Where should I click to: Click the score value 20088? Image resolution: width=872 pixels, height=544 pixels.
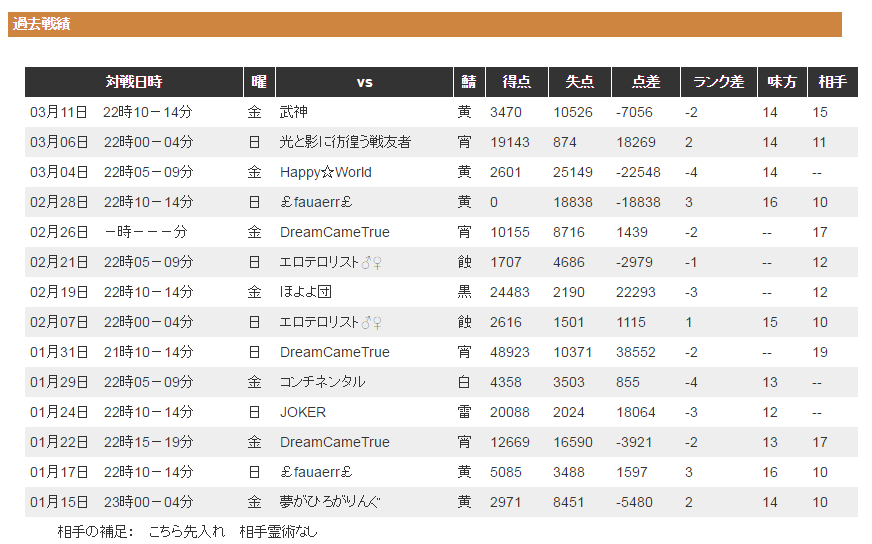[x=510, y=413]
